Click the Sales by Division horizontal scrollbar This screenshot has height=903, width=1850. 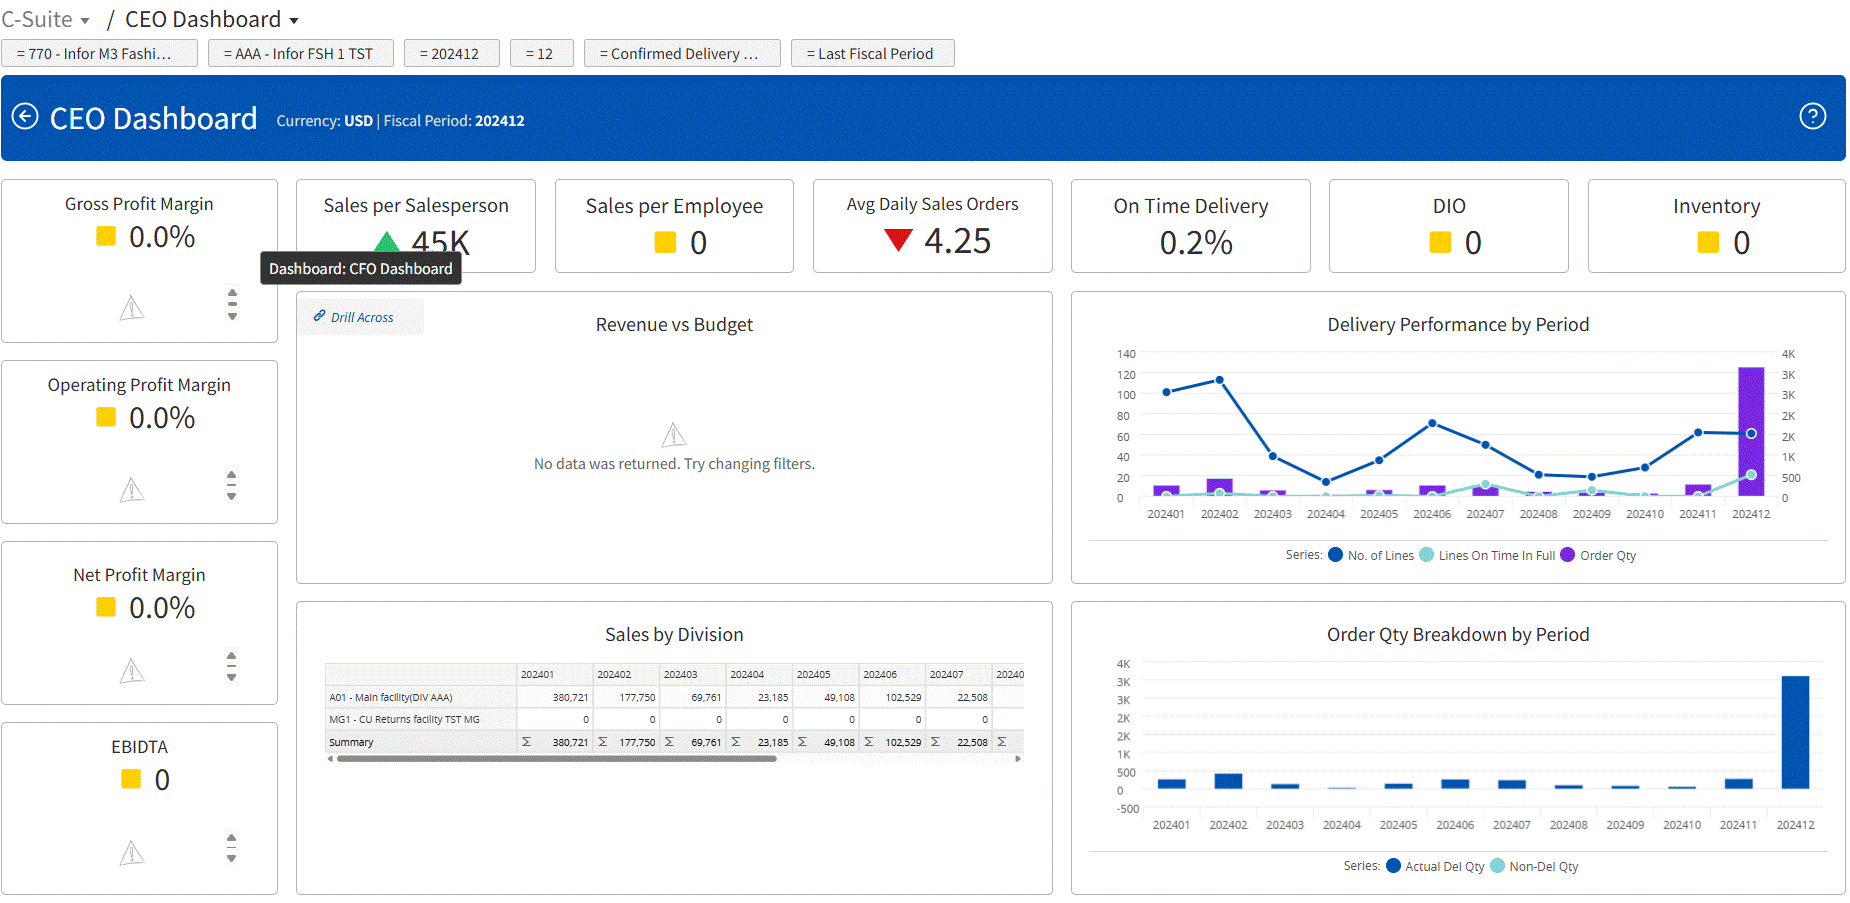(556, 759)
